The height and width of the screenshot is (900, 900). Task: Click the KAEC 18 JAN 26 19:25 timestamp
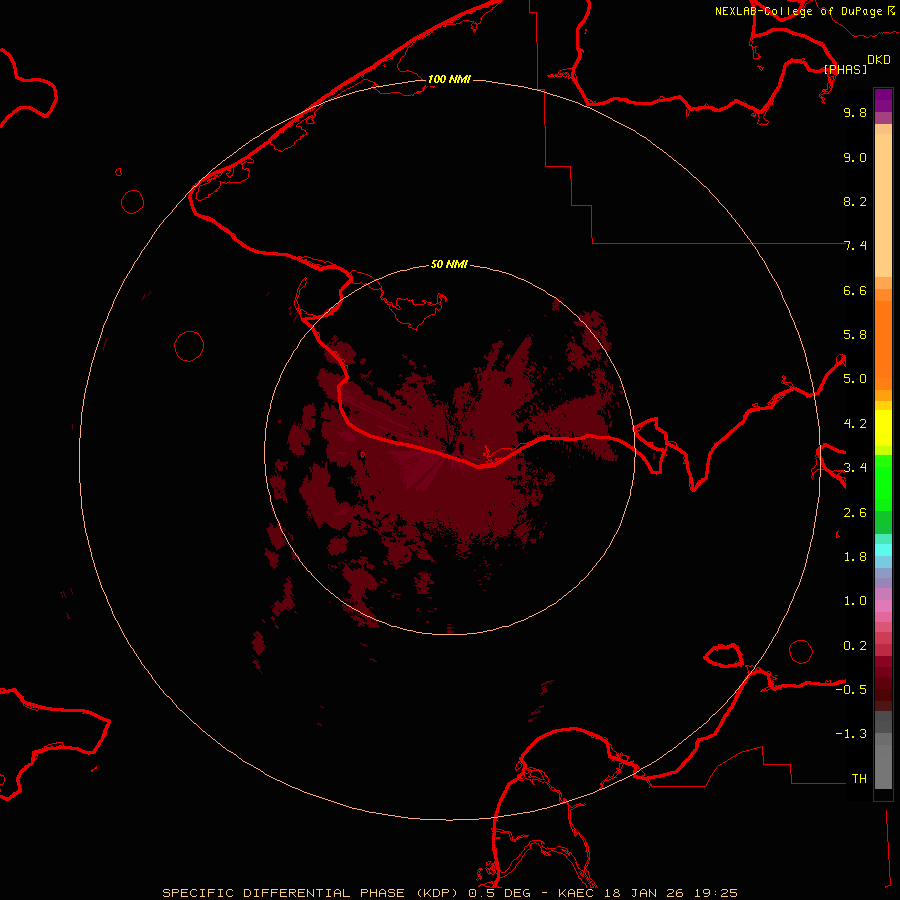click(648, 893)
